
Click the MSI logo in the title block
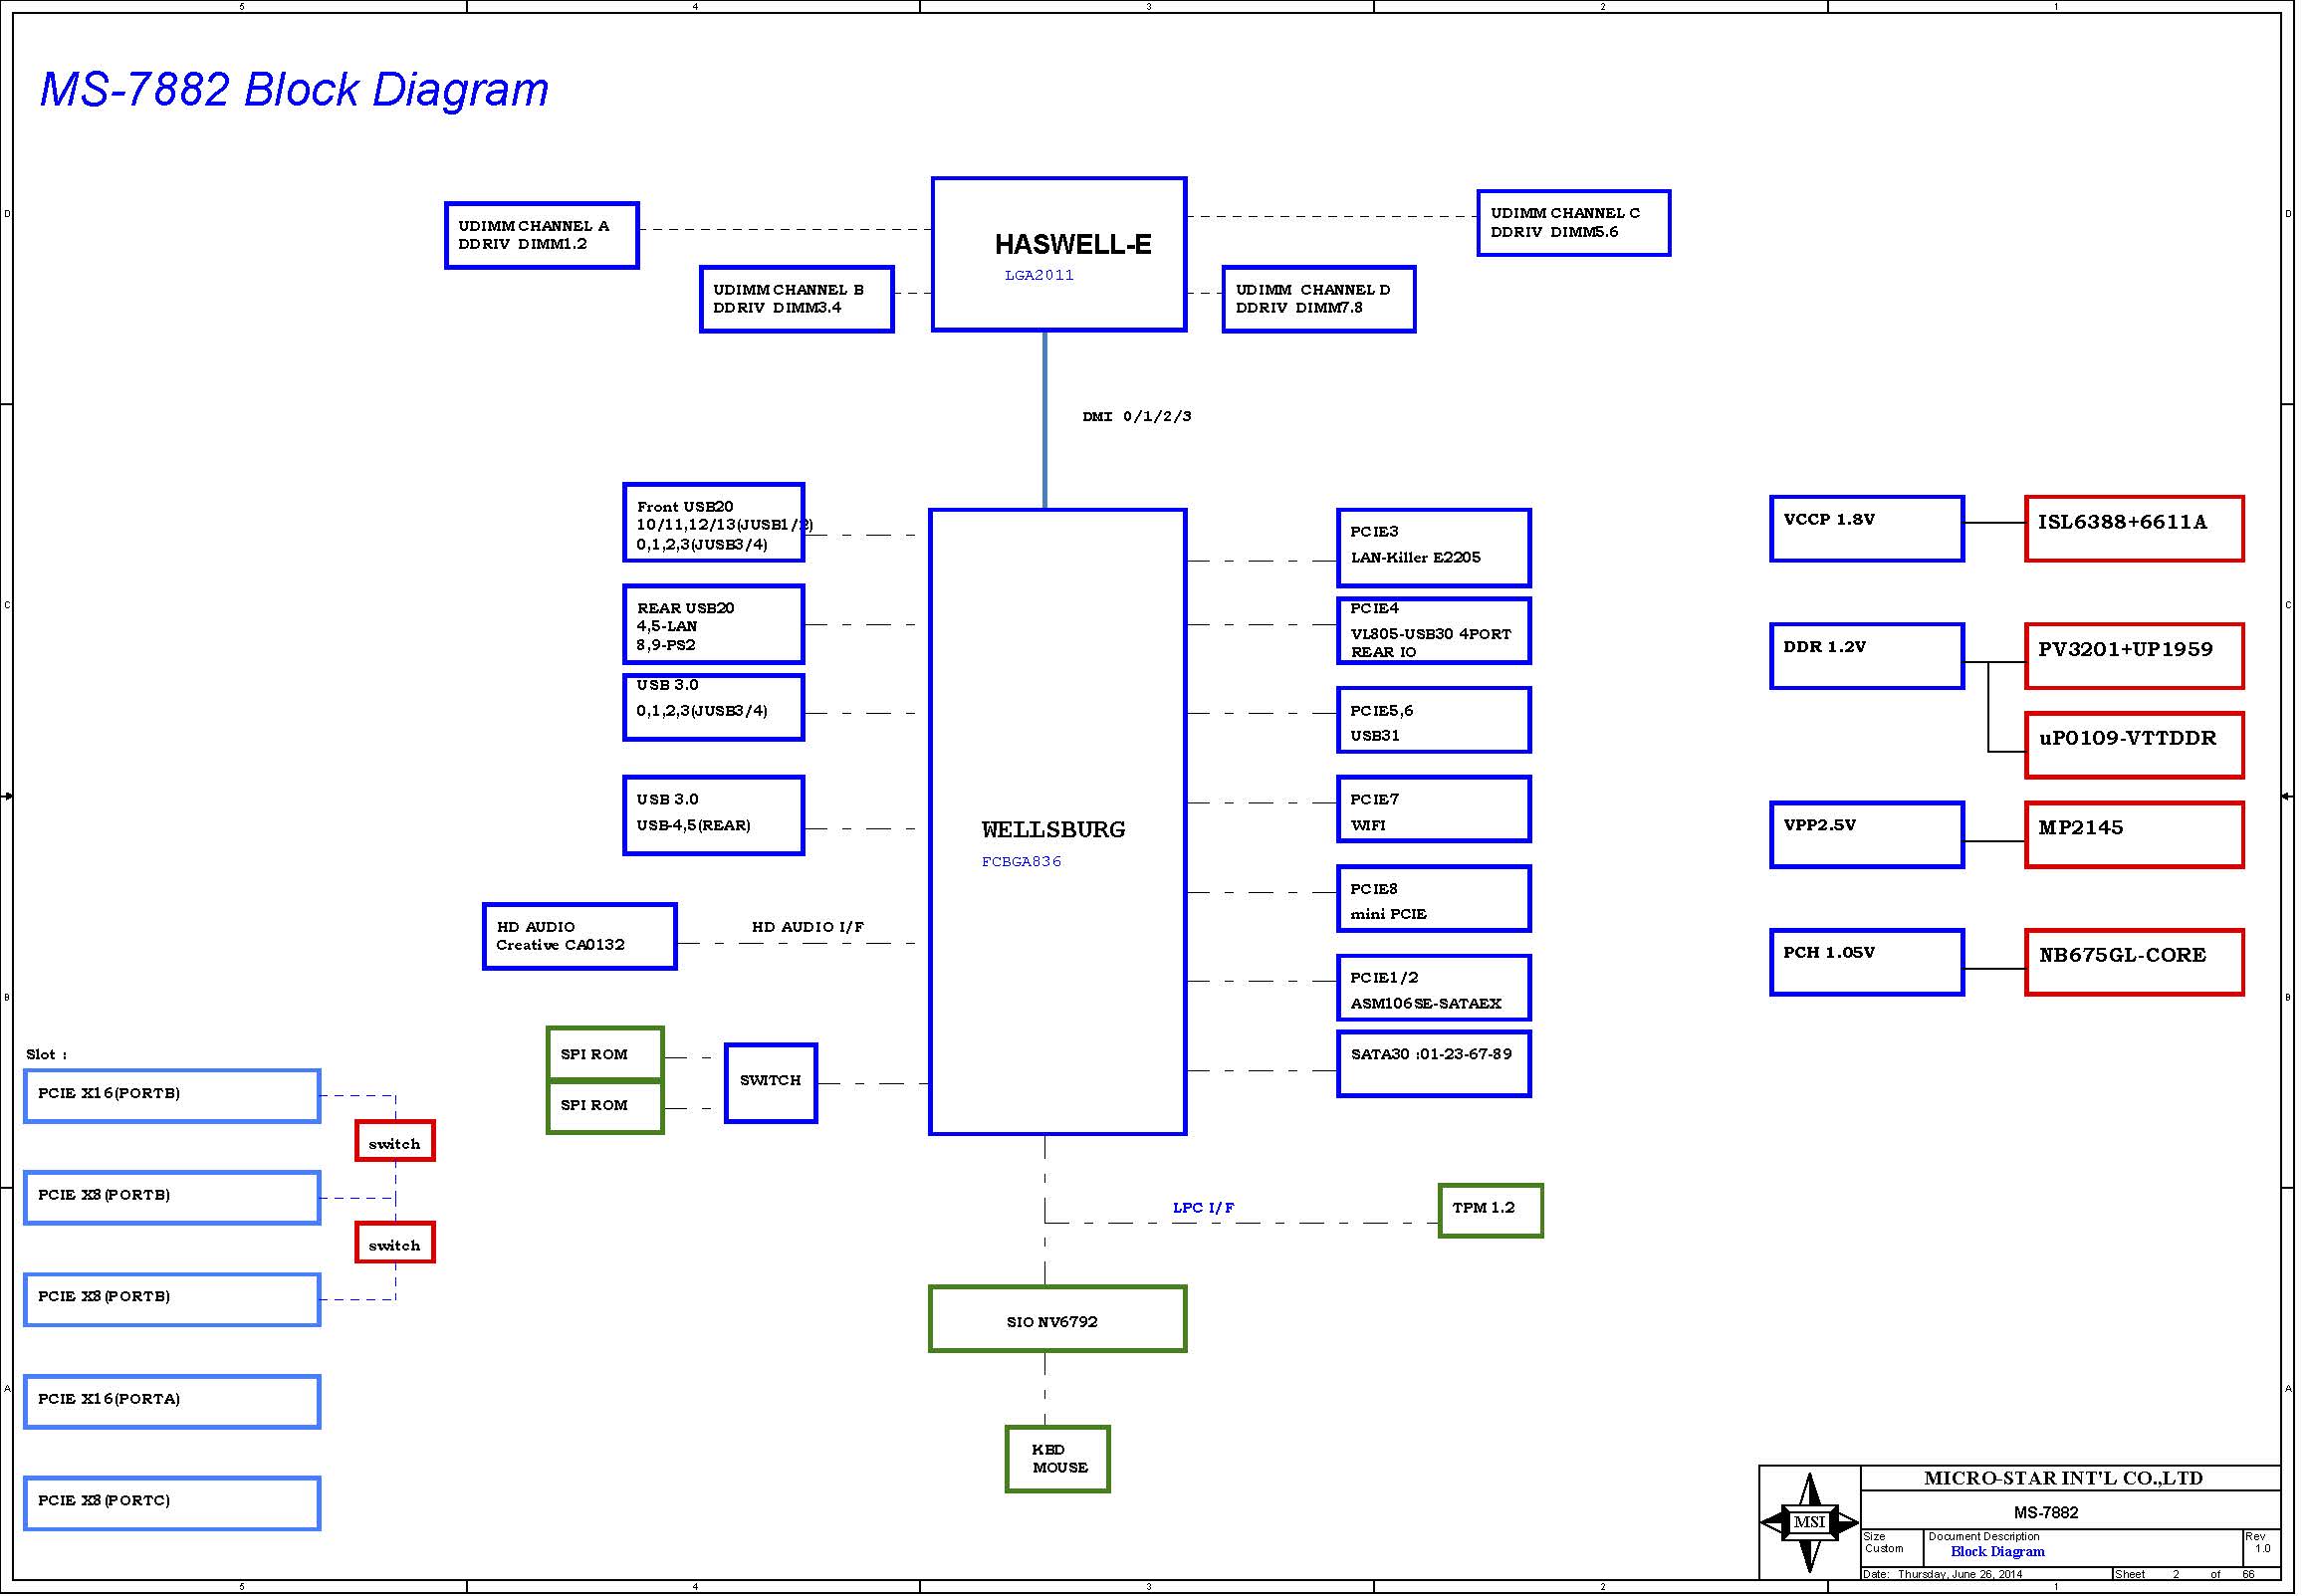pos(1809,1521)
